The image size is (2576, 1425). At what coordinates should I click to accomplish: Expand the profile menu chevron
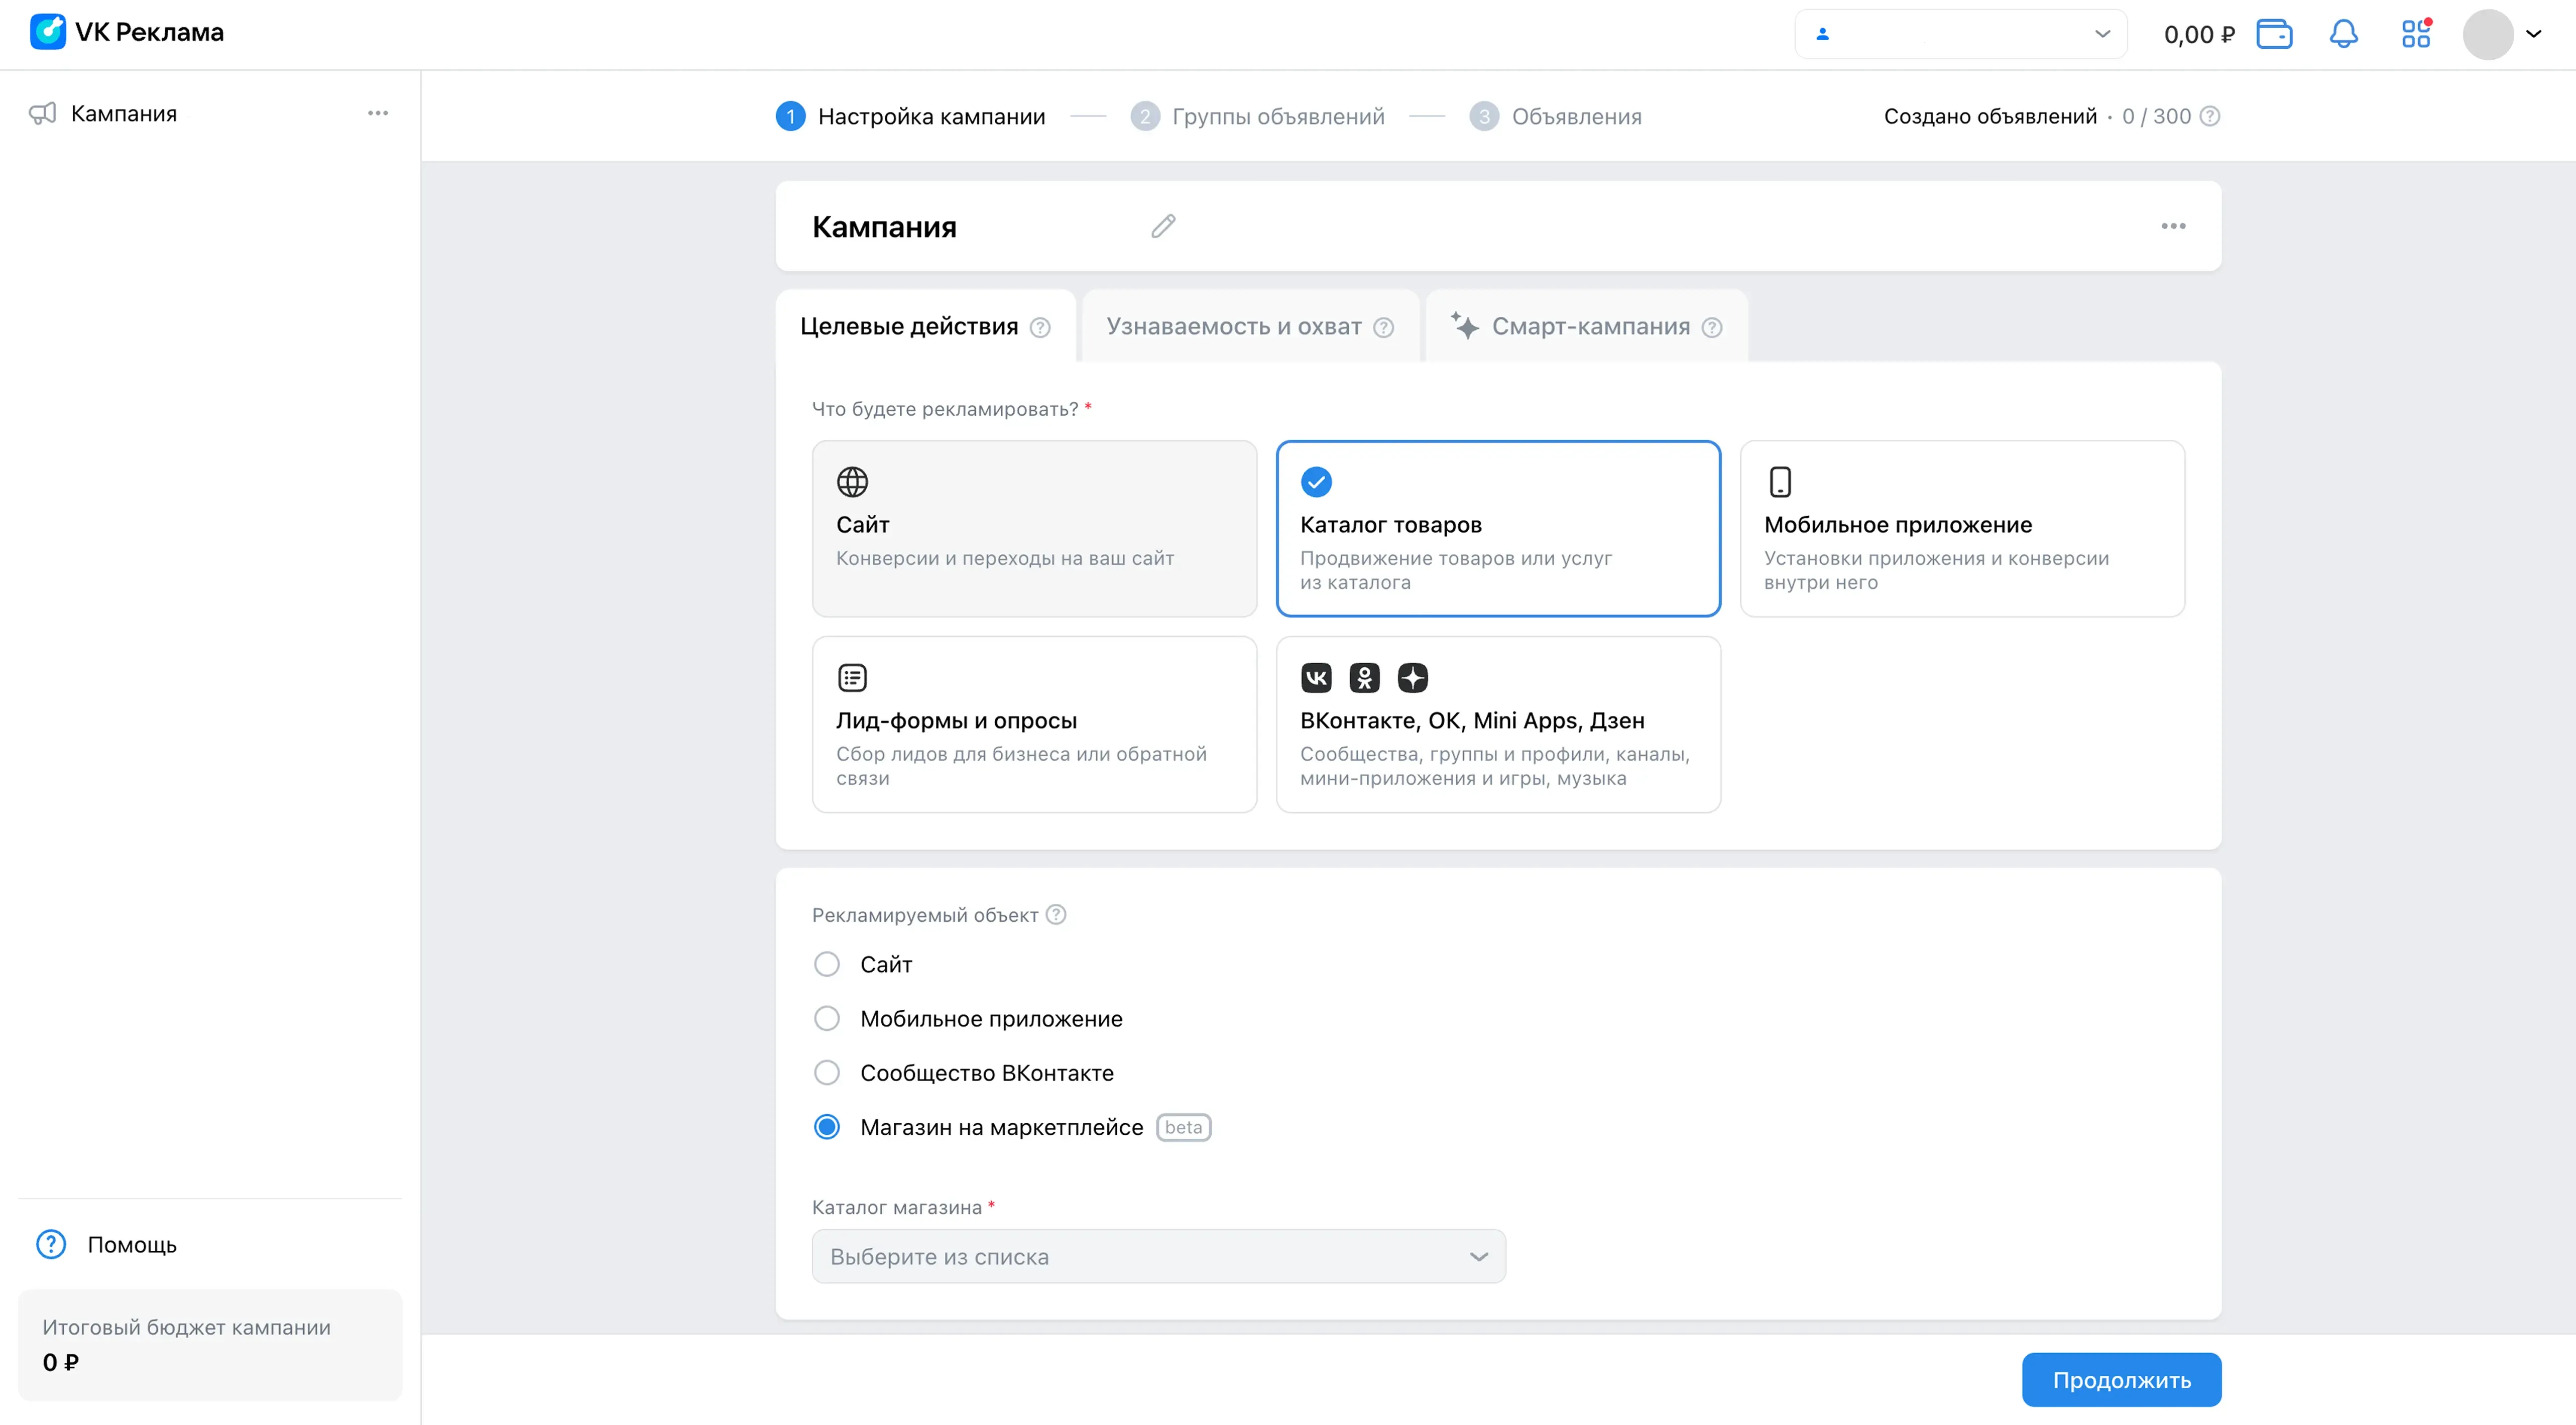[x=2534, y=34]
